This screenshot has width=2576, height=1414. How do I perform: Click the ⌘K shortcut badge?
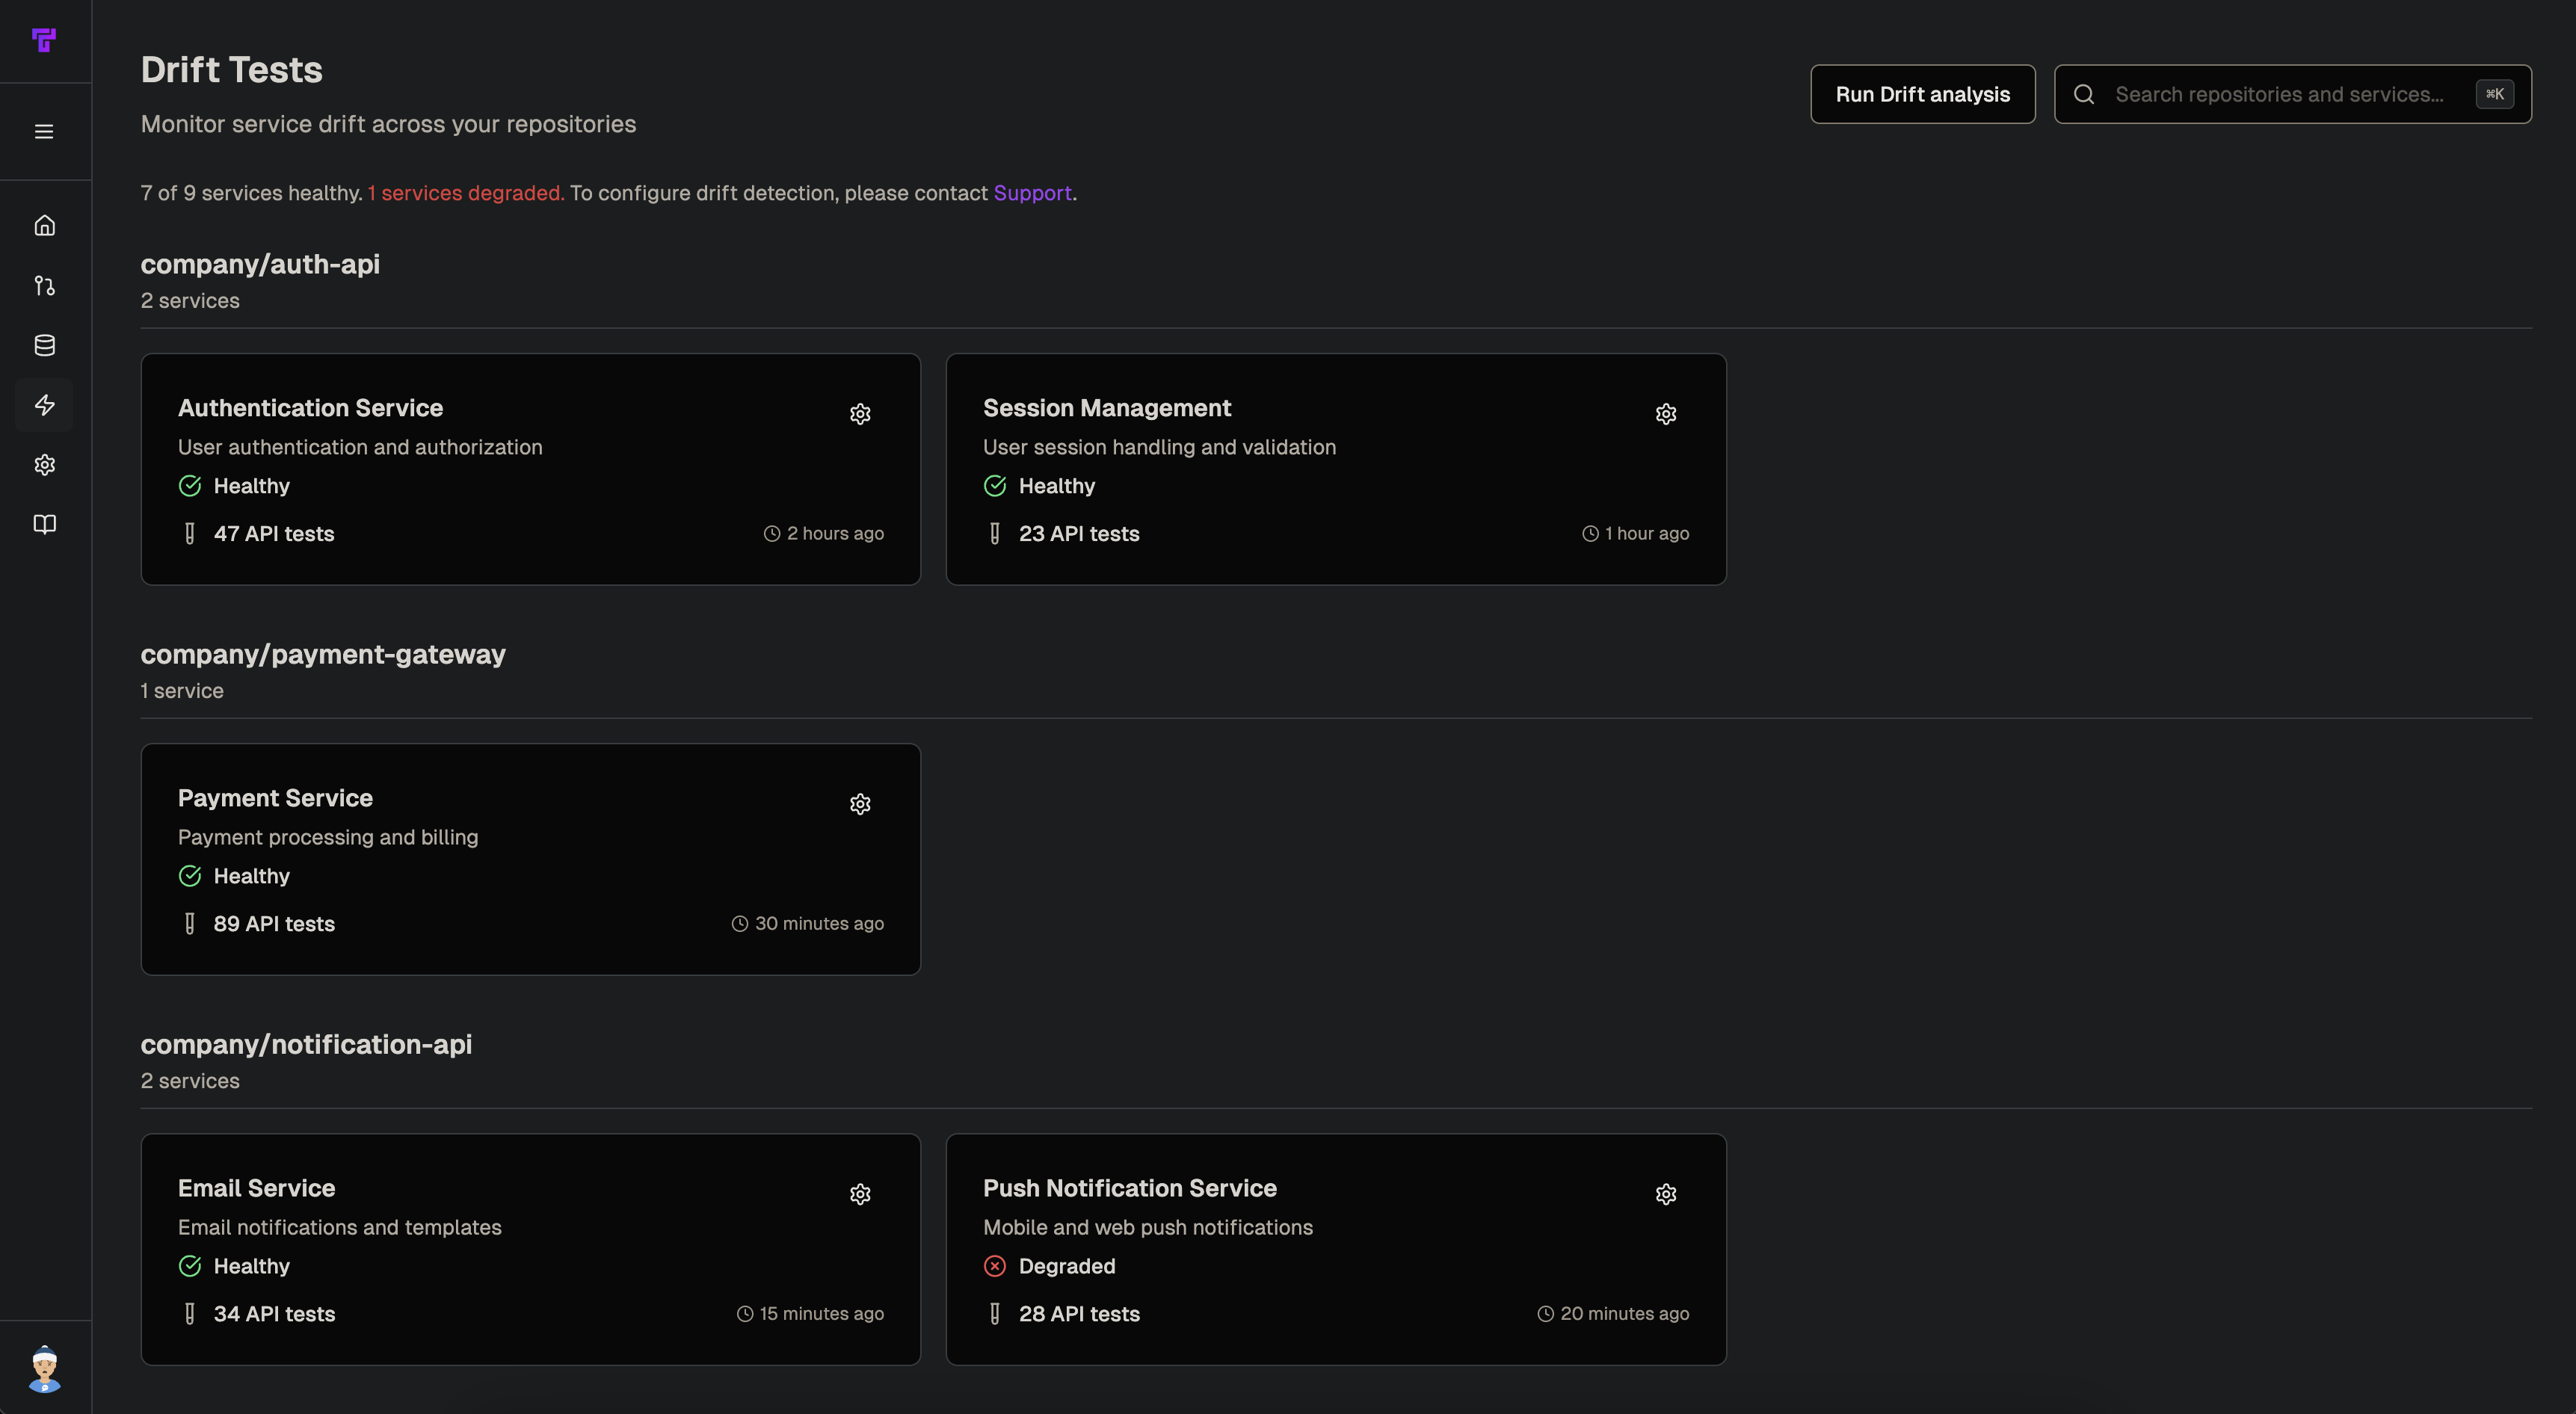(x=2495, y=93)
